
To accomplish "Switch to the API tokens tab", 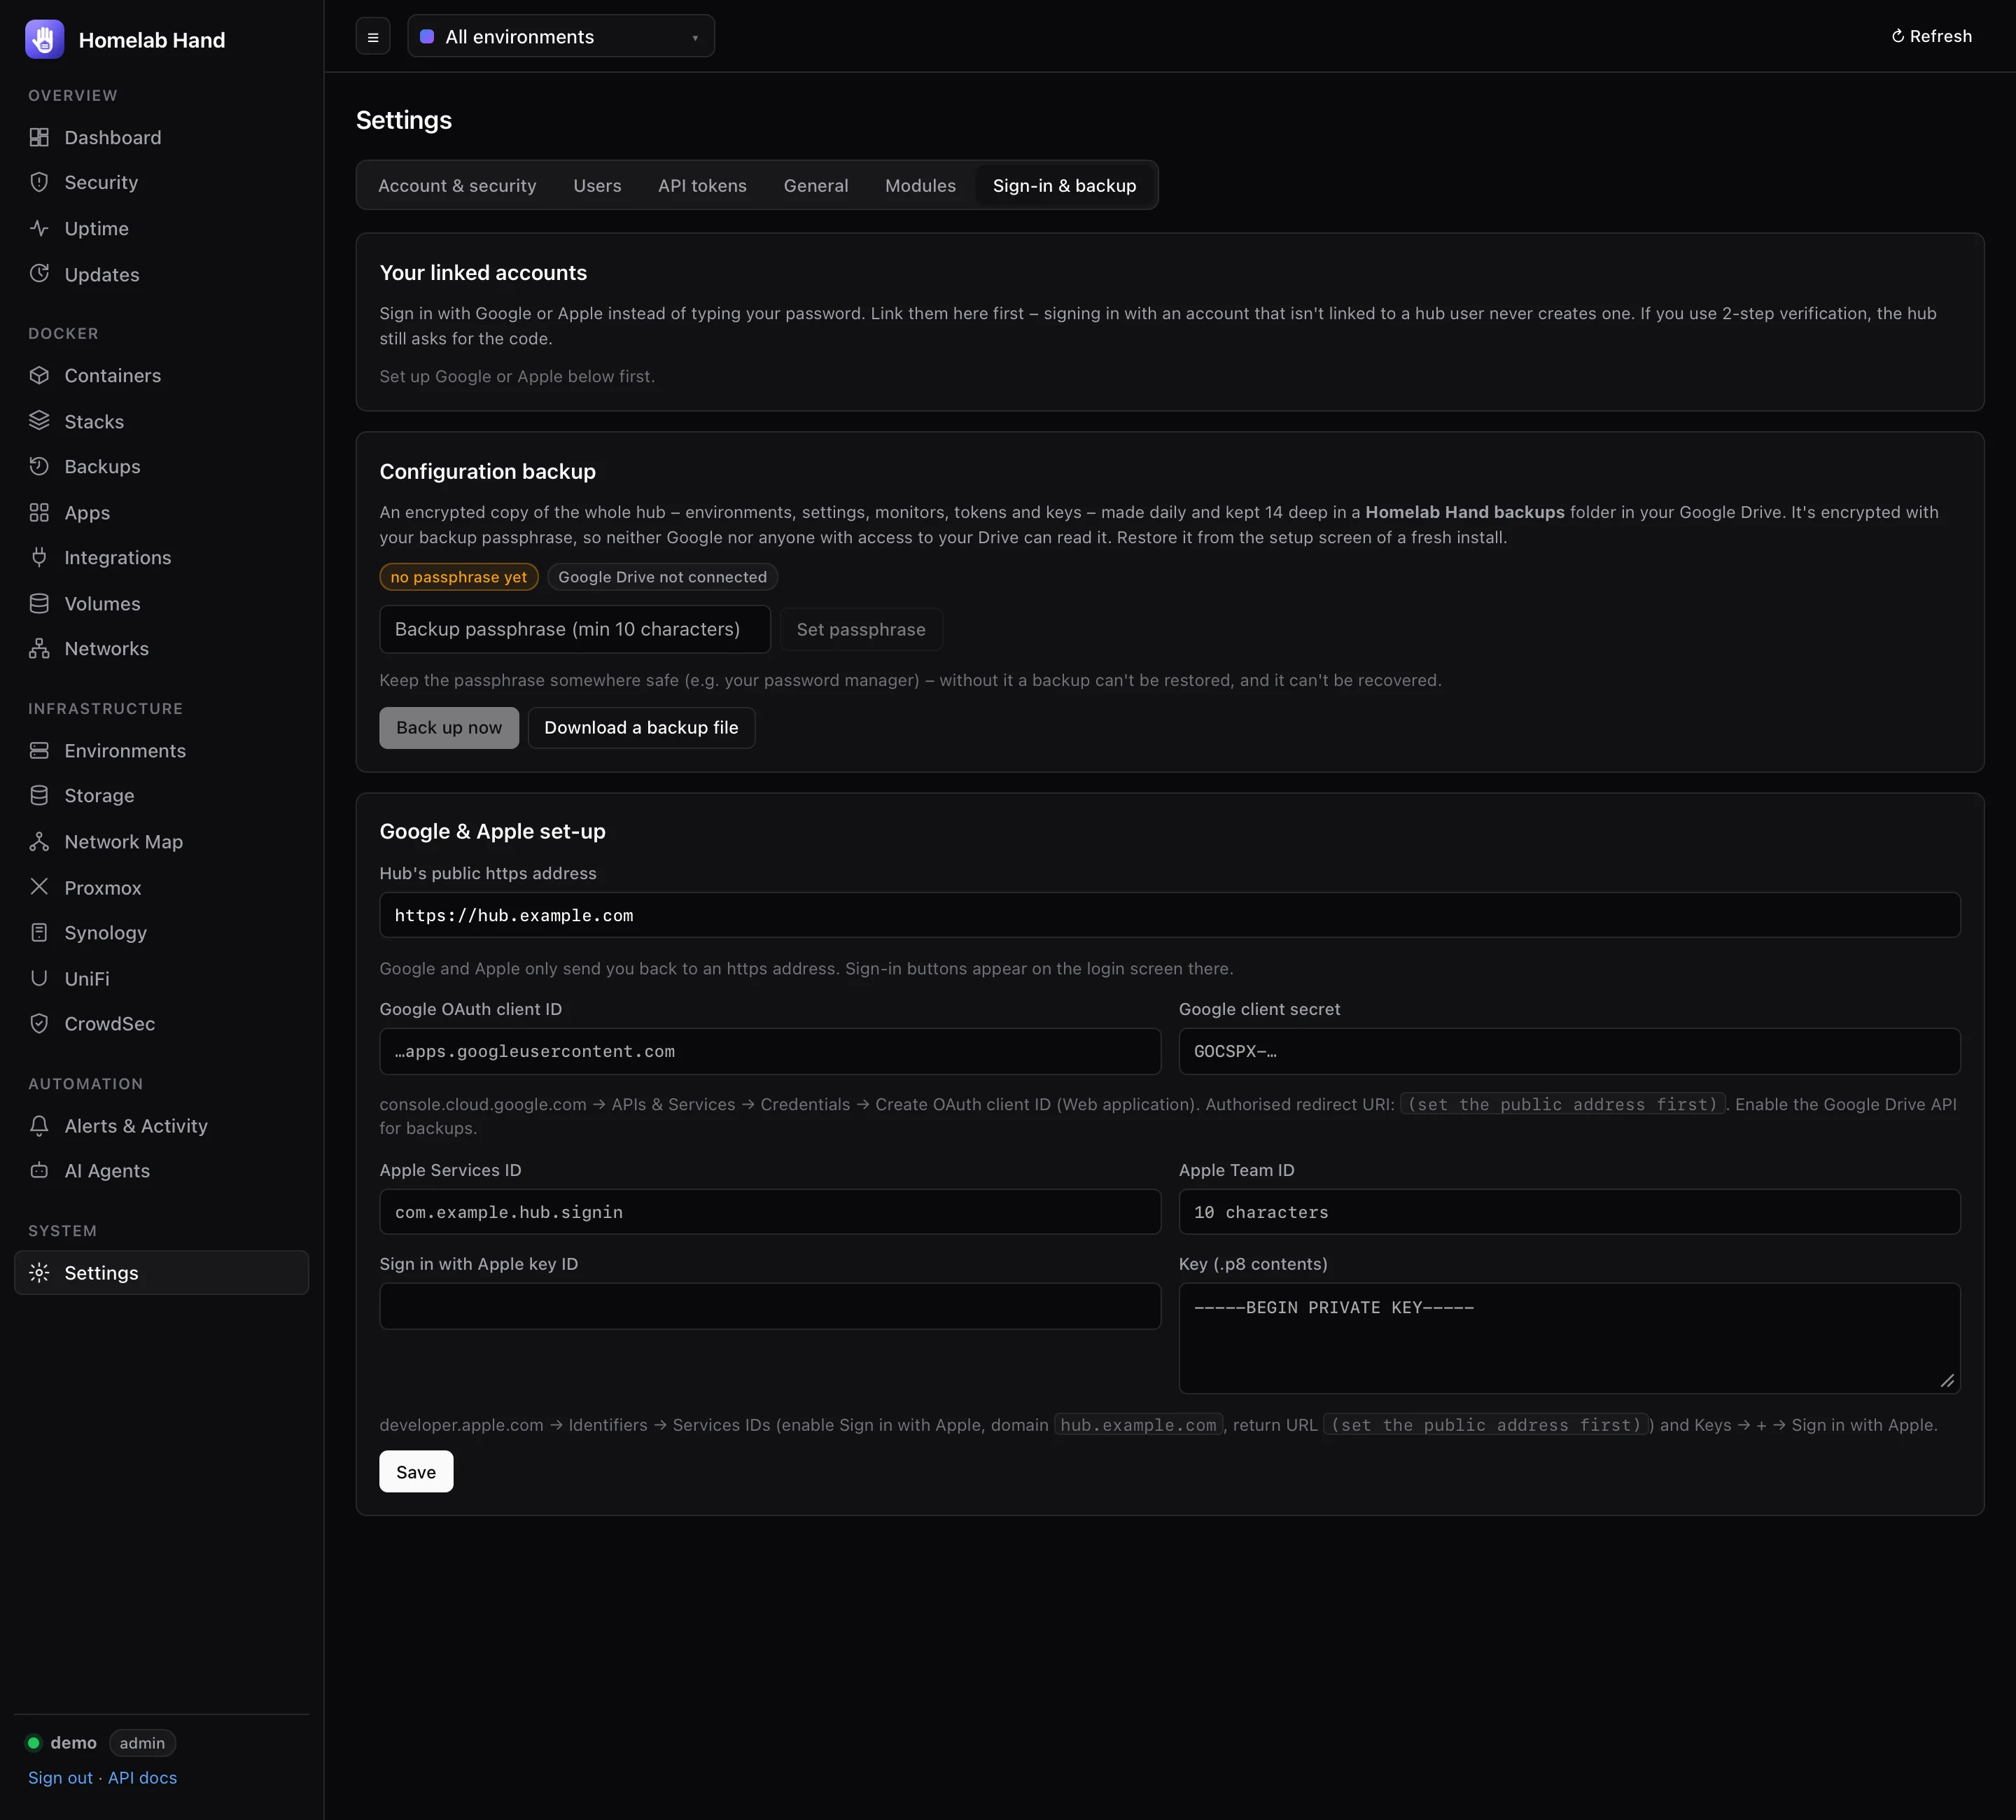I will [702, 185].
